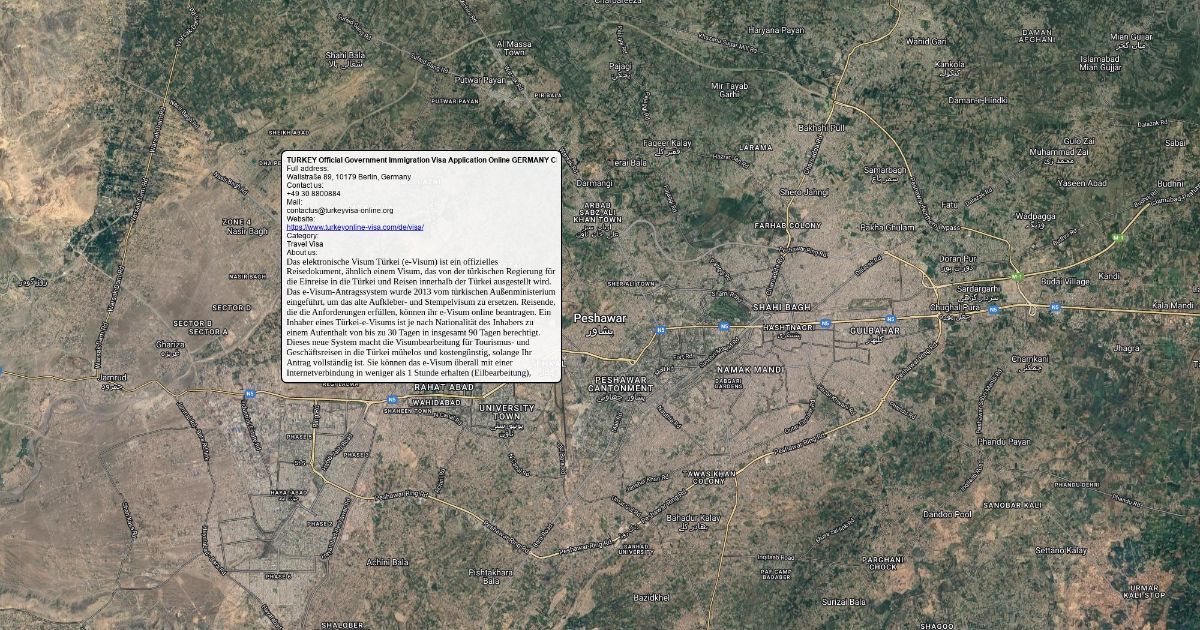
Task: Click the 'Dandoo Pool' map label
Action: [947, 514]
